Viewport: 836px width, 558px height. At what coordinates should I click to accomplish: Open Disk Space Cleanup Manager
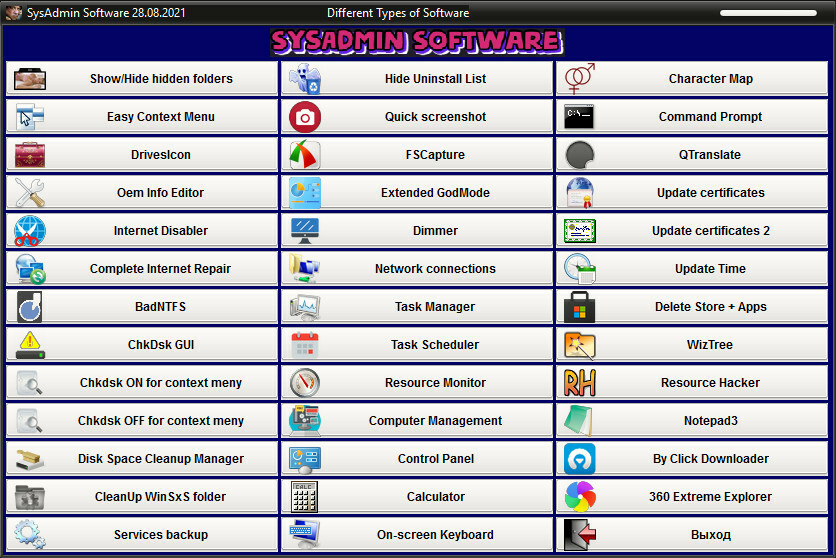click(142, 459)
